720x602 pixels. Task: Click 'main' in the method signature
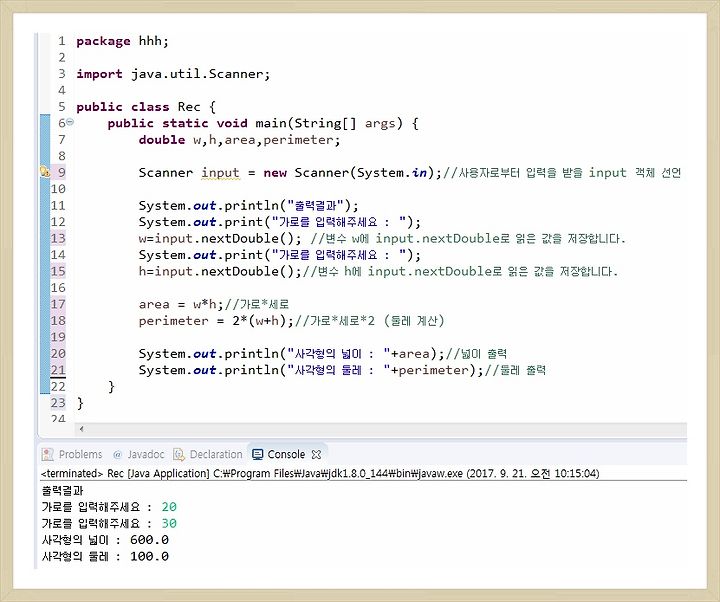[271, 123]
